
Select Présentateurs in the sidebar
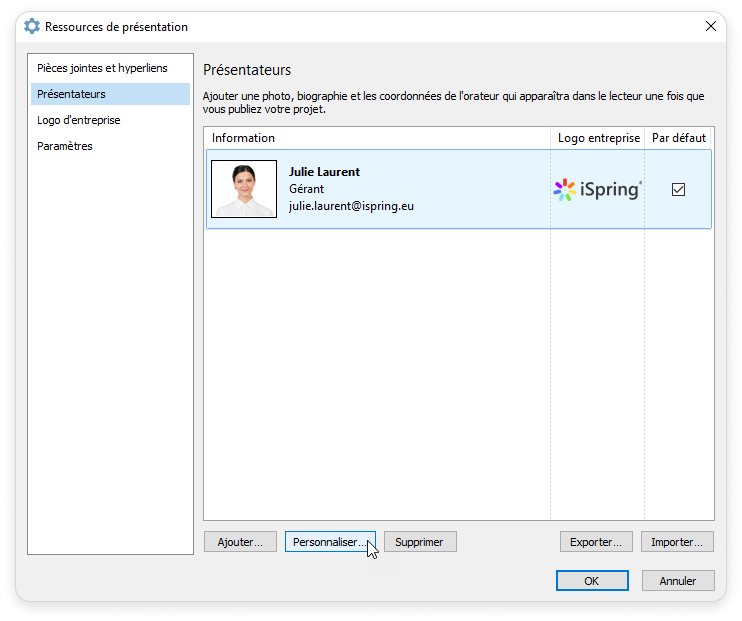click(71, 94)
